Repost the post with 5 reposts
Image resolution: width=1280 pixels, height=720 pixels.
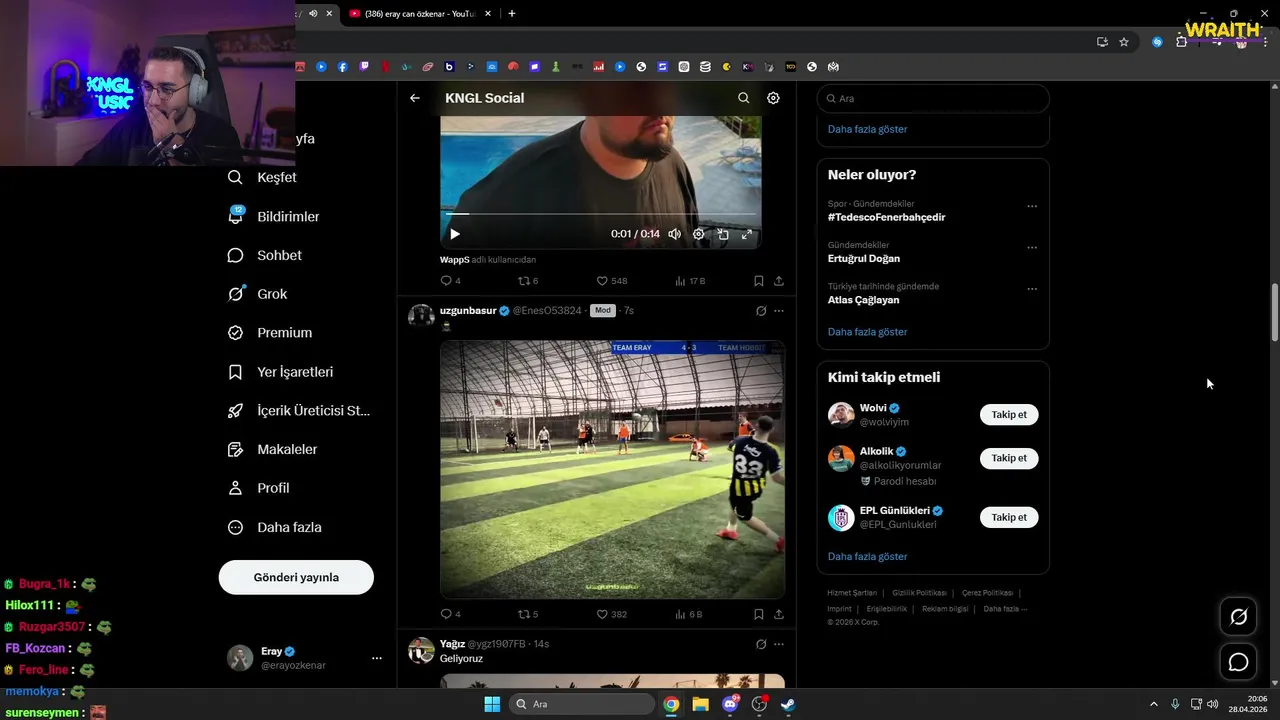tap(528, 614)
